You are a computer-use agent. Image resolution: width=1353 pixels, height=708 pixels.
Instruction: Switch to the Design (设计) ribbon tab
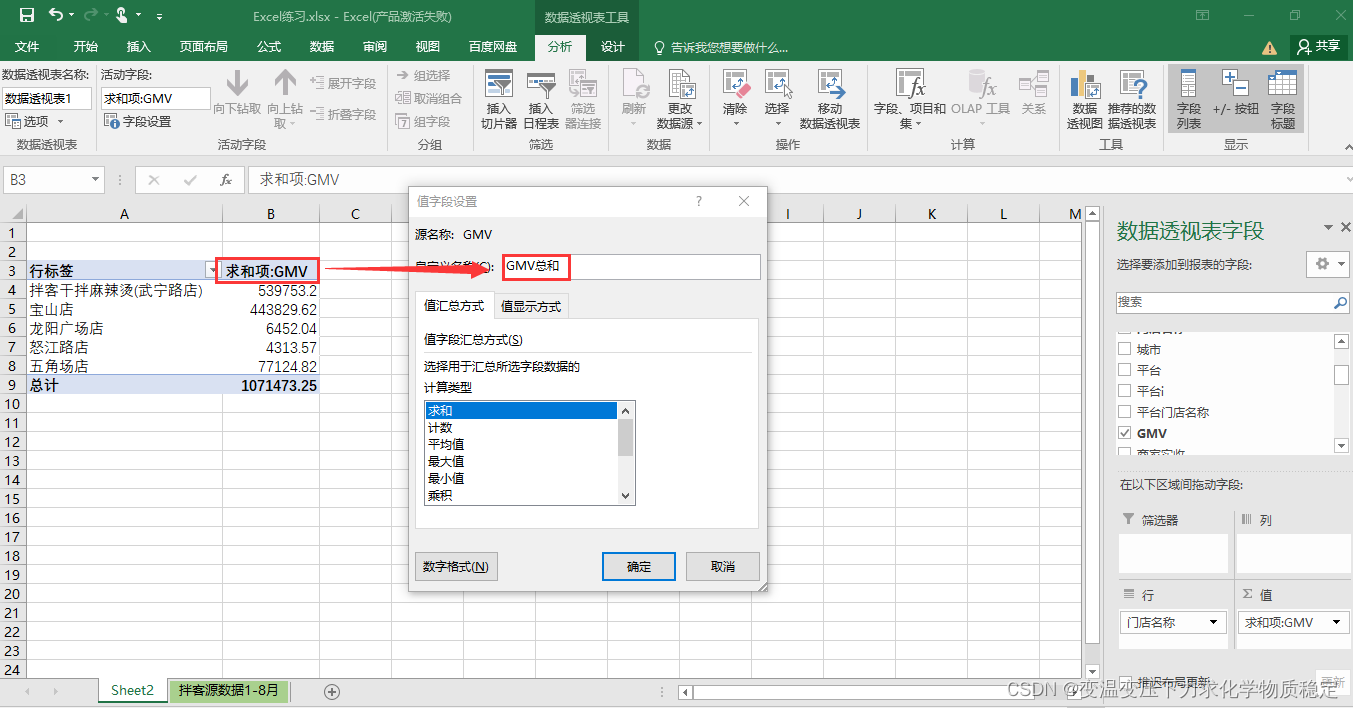(612, 47)
